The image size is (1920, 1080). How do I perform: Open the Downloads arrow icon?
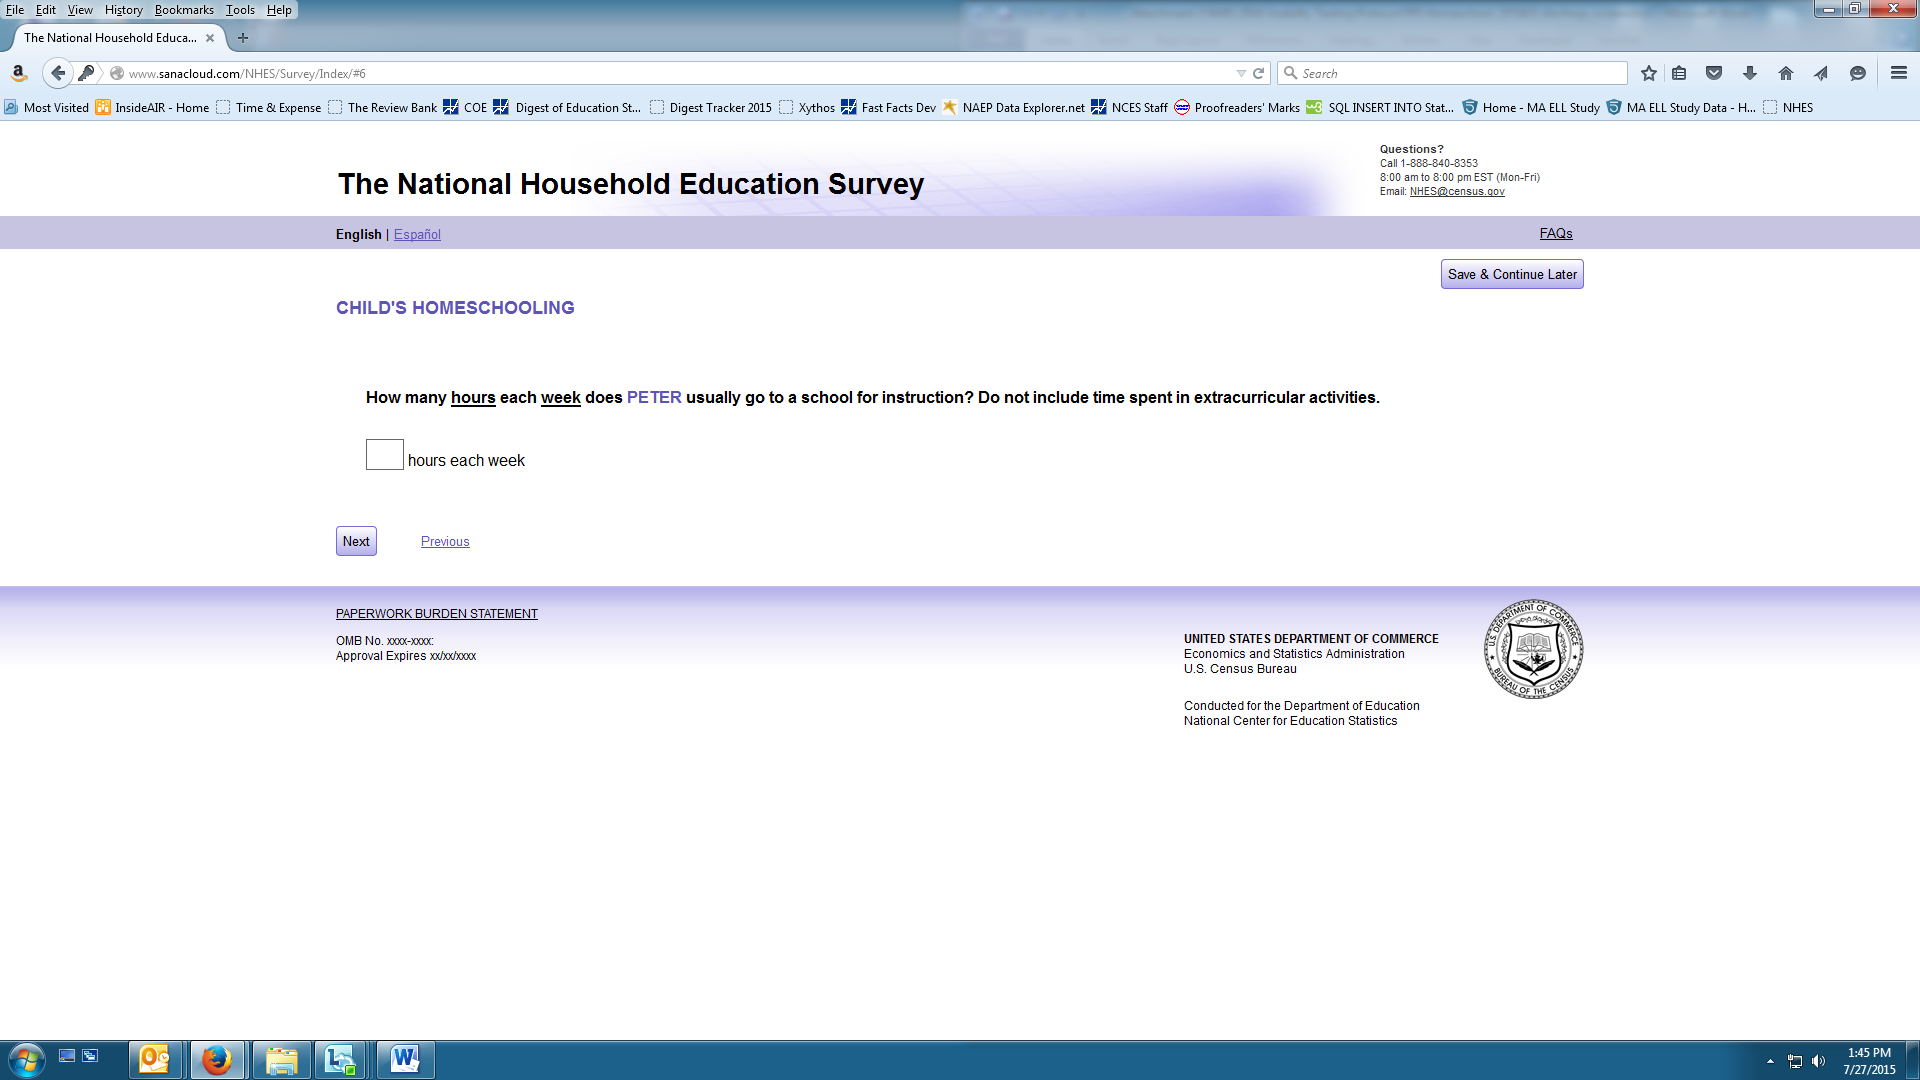click(1750, 73)
